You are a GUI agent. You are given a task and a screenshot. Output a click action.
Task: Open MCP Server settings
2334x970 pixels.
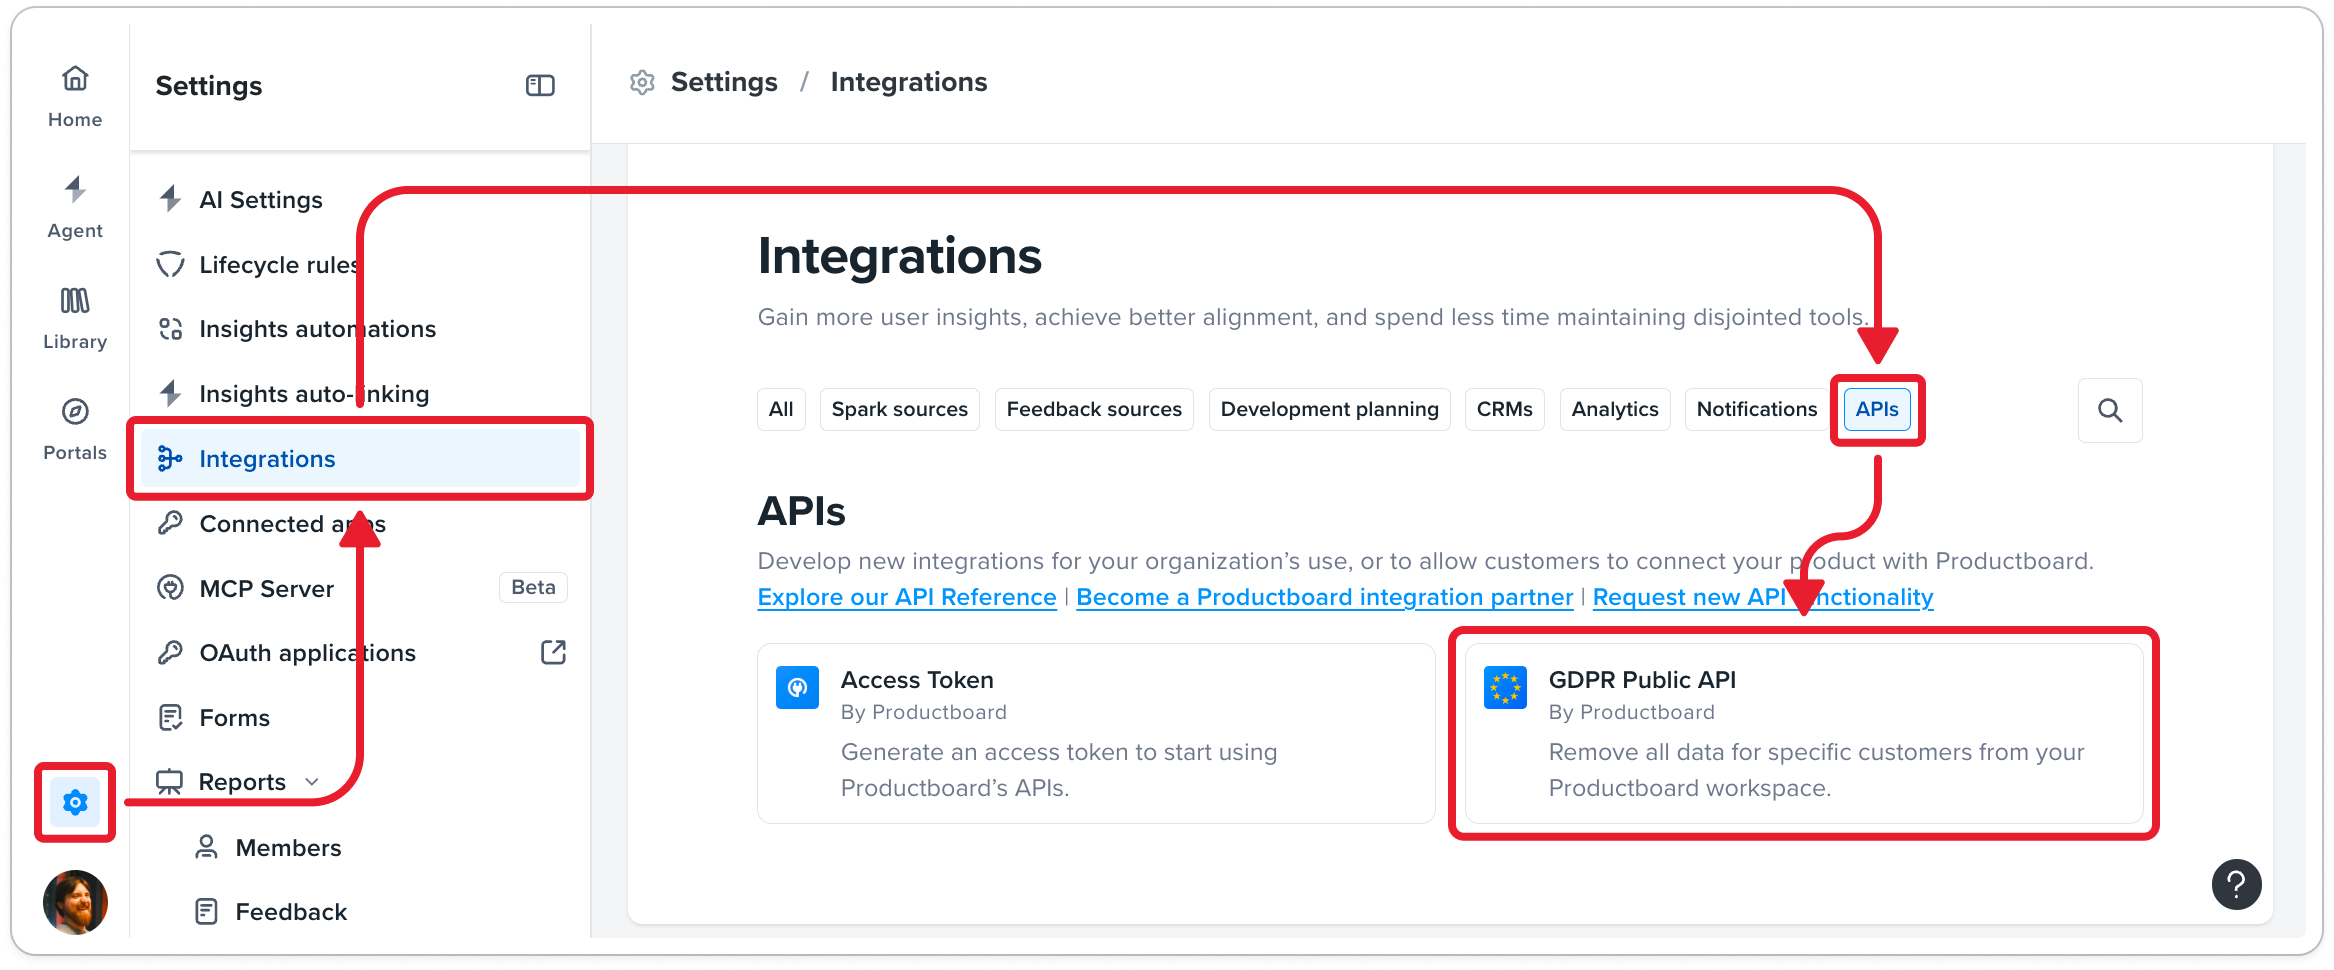point(360,588)
